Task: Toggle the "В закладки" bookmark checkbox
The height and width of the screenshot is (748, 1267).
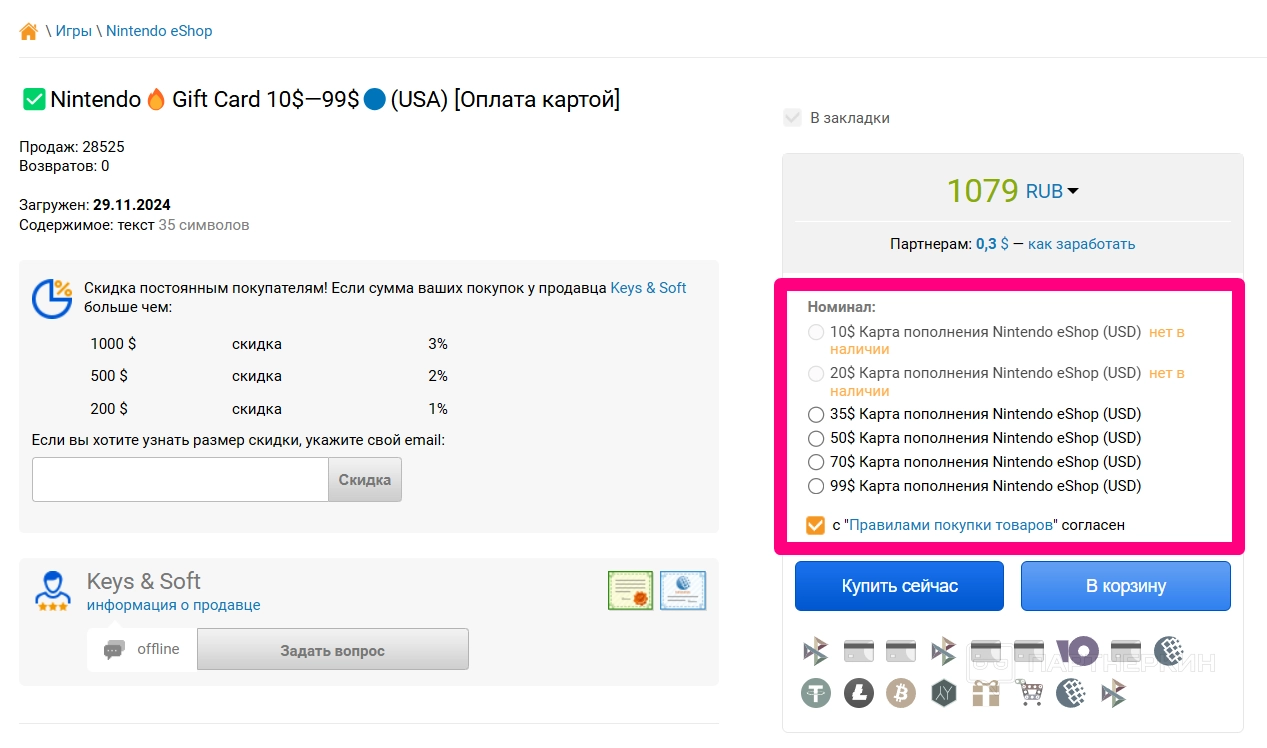Action: (793, 118)
